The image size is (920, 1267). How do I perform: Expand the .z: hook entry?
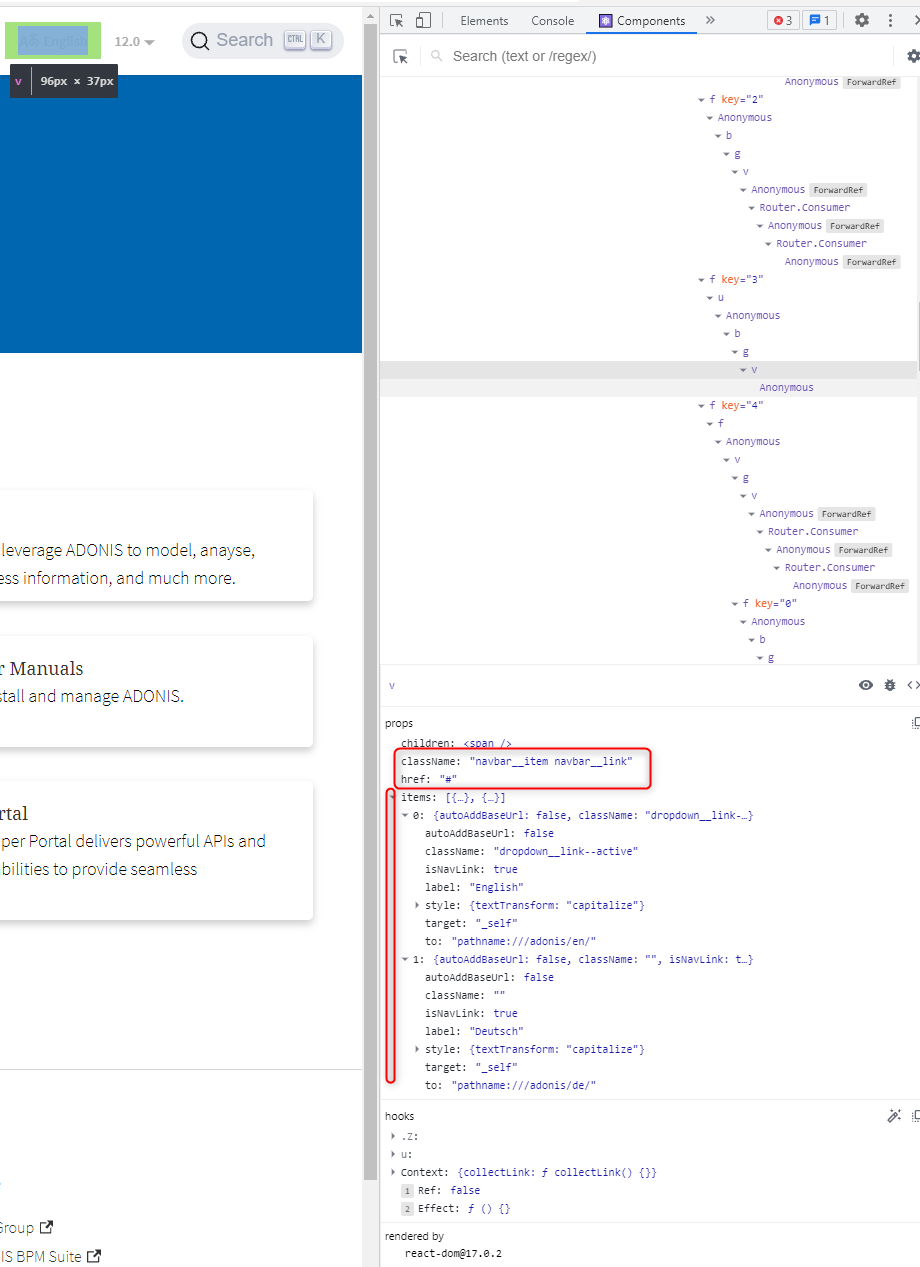[x=394, y=1136]
